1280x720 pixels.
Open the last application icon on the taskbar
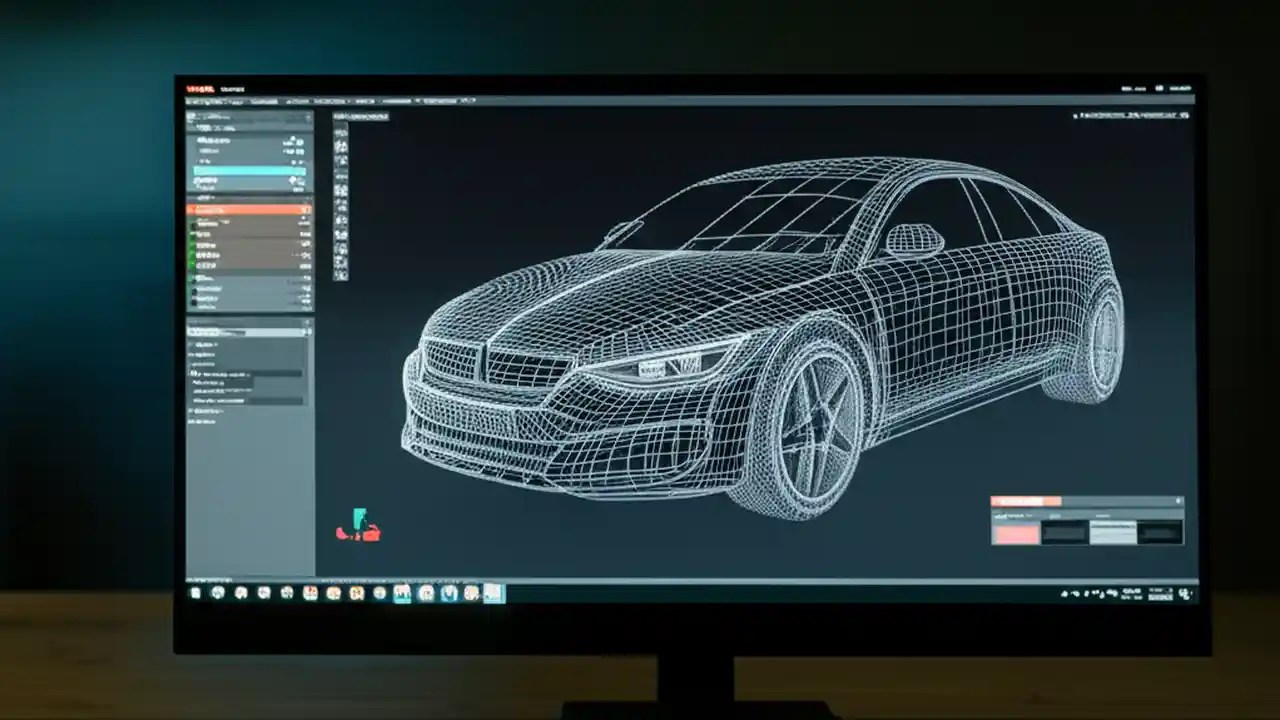495,593
